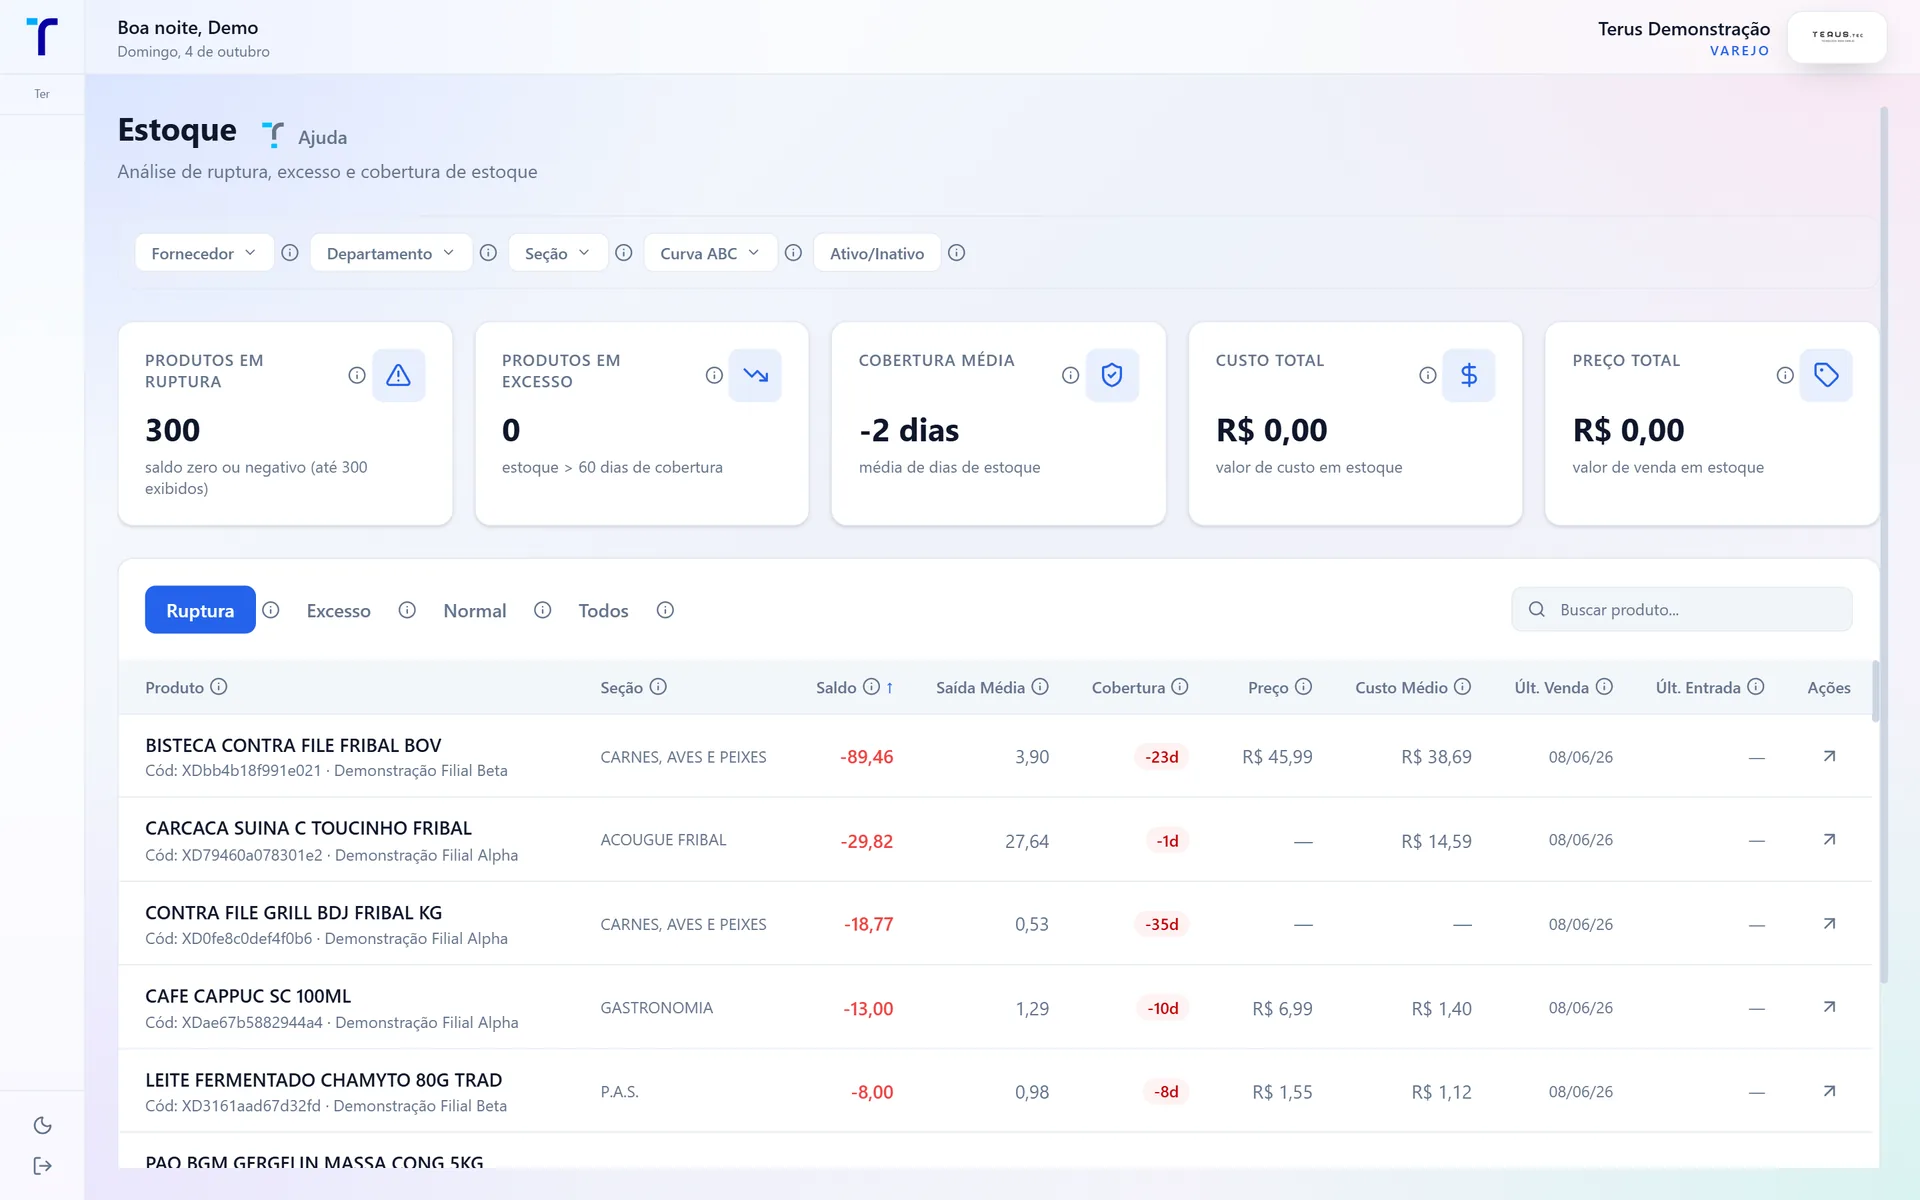1920x1200 pixels.
Task: Click warning icon on Produtos em Ruptura card
Action: (x=398, y=375)
